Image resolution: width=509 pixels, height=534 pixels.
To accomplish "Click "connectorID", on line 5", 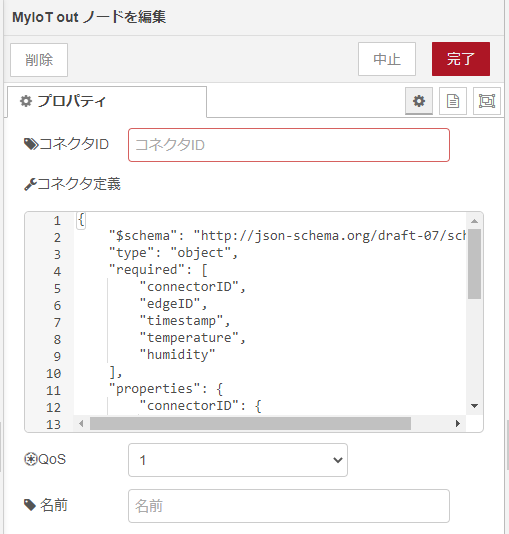I will click(192, 287).
